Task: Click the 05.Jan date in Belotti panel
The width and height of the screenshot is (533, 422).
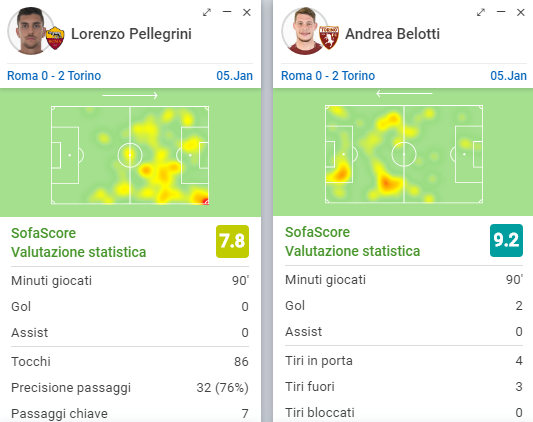Action: pos(509,75)
